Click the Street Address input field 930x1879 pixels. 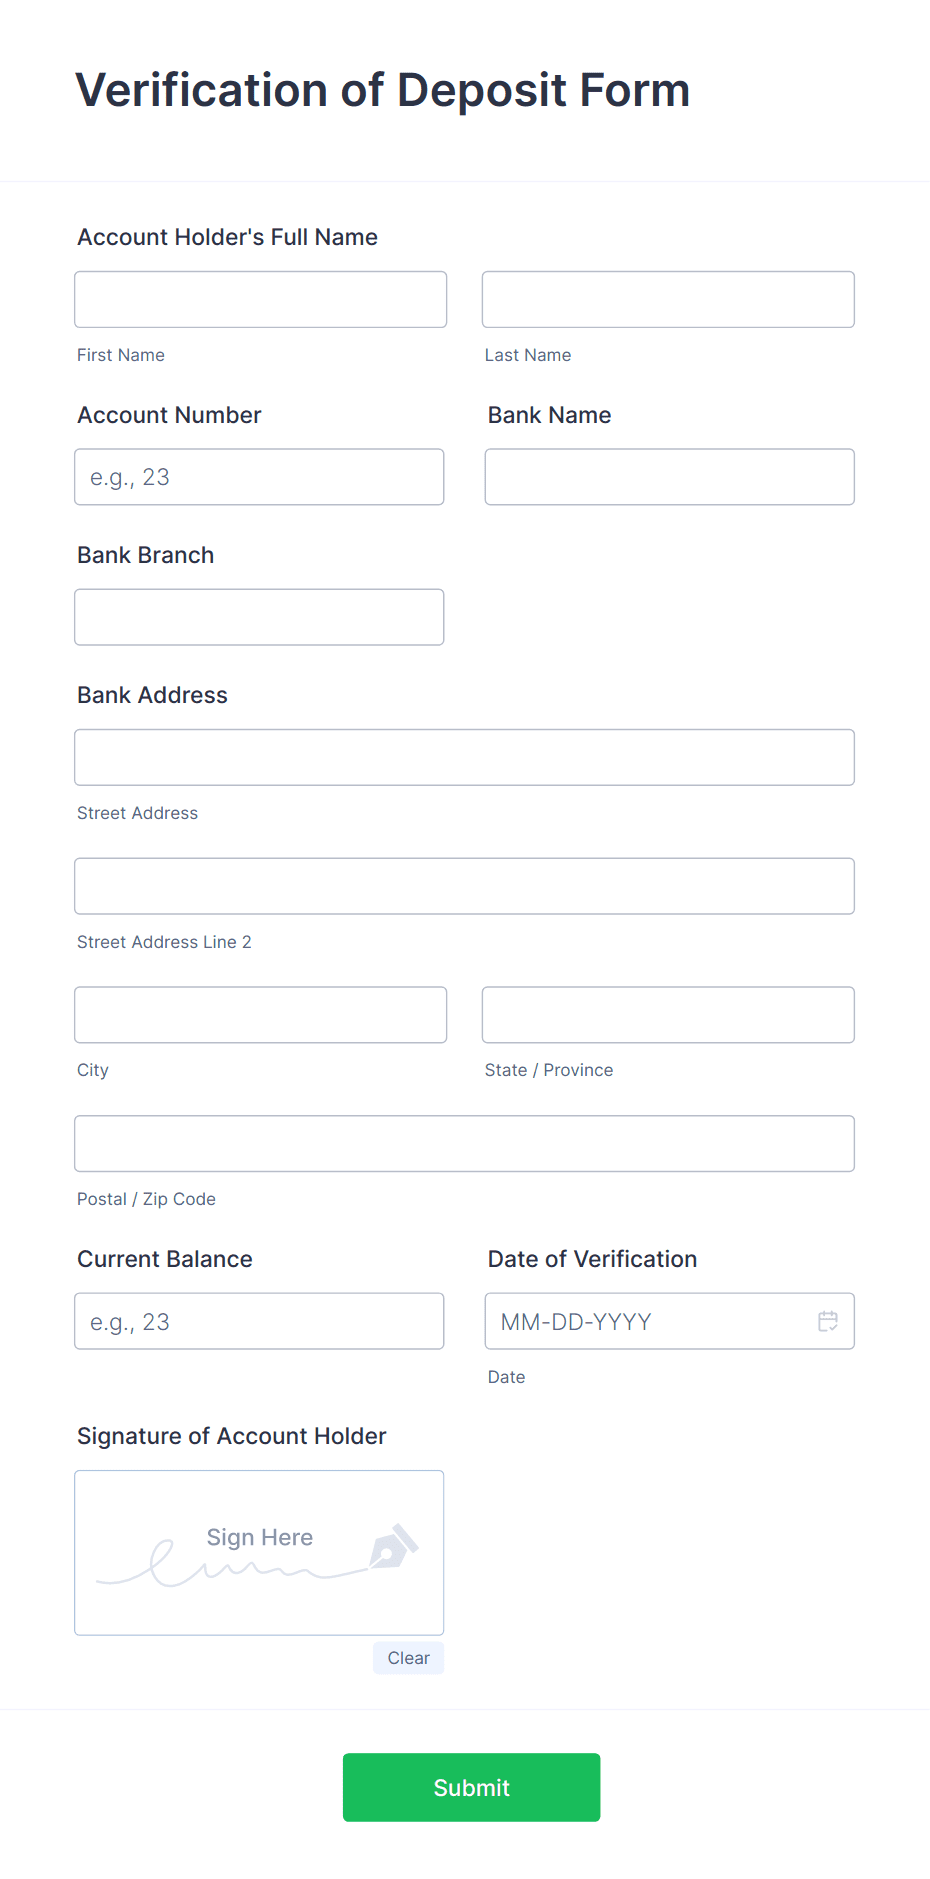pyautogui.click(x=464, y=757)
